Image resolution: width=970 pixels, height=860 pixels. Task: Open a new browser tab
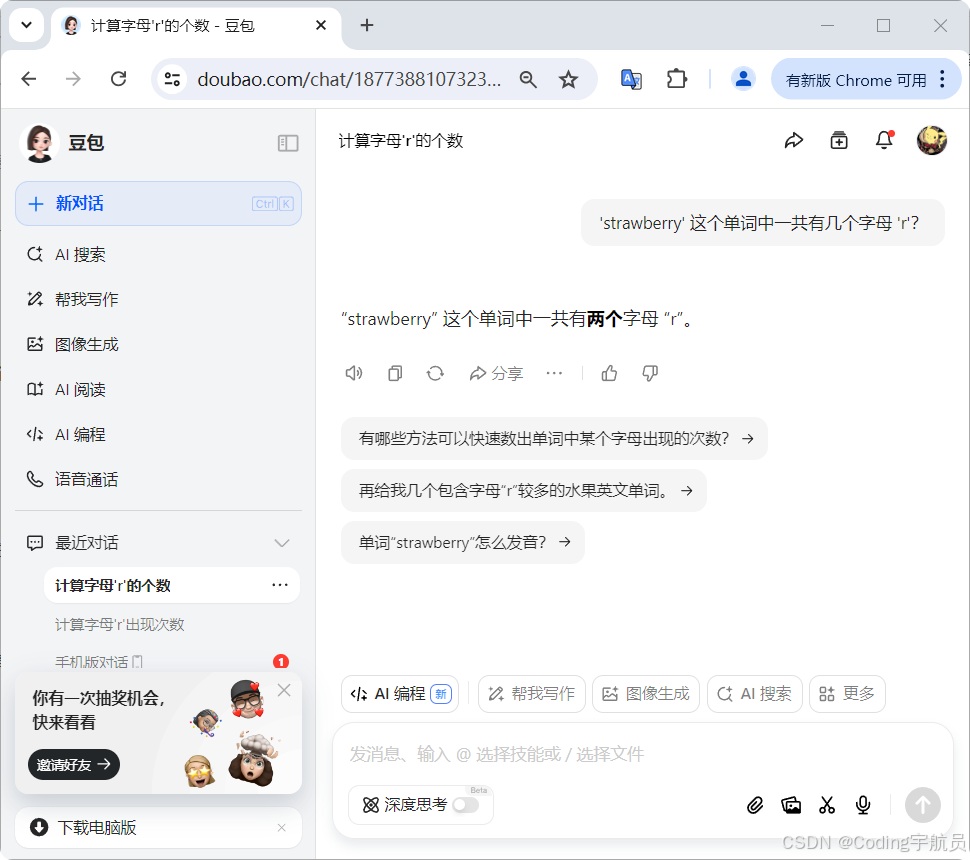click(367, 25)
